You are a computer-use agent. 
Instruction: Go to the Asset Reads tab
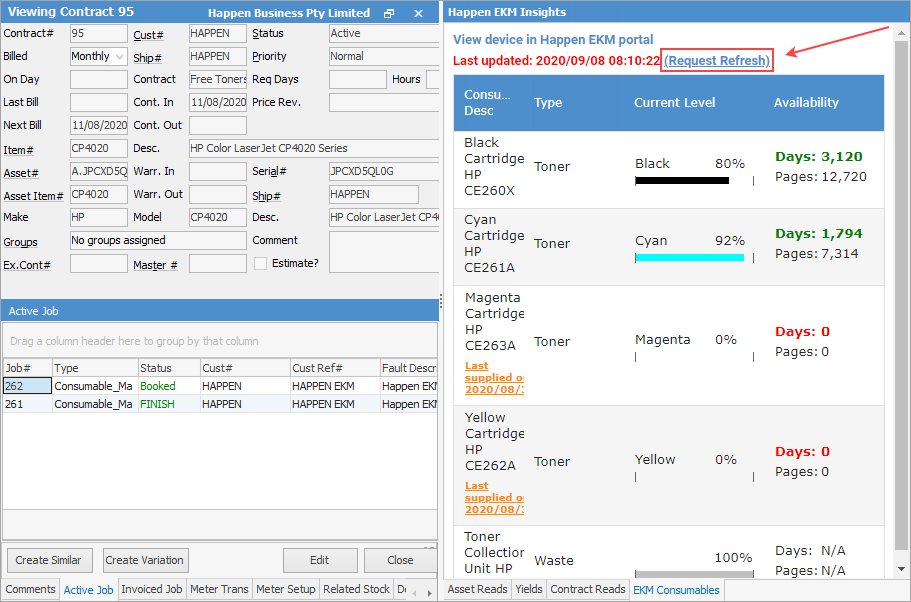pyautogui.click(x=477, y=590)
